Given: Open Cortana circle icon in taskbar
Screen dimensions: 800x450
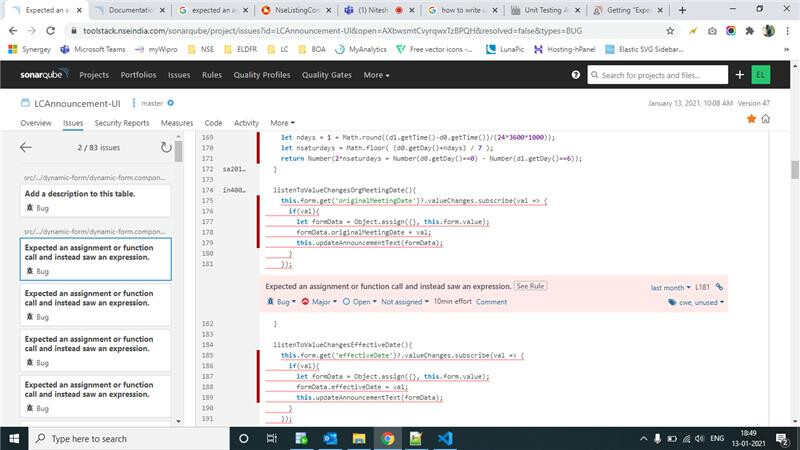Looking at the screenshot, I should (x=243, y=439).
